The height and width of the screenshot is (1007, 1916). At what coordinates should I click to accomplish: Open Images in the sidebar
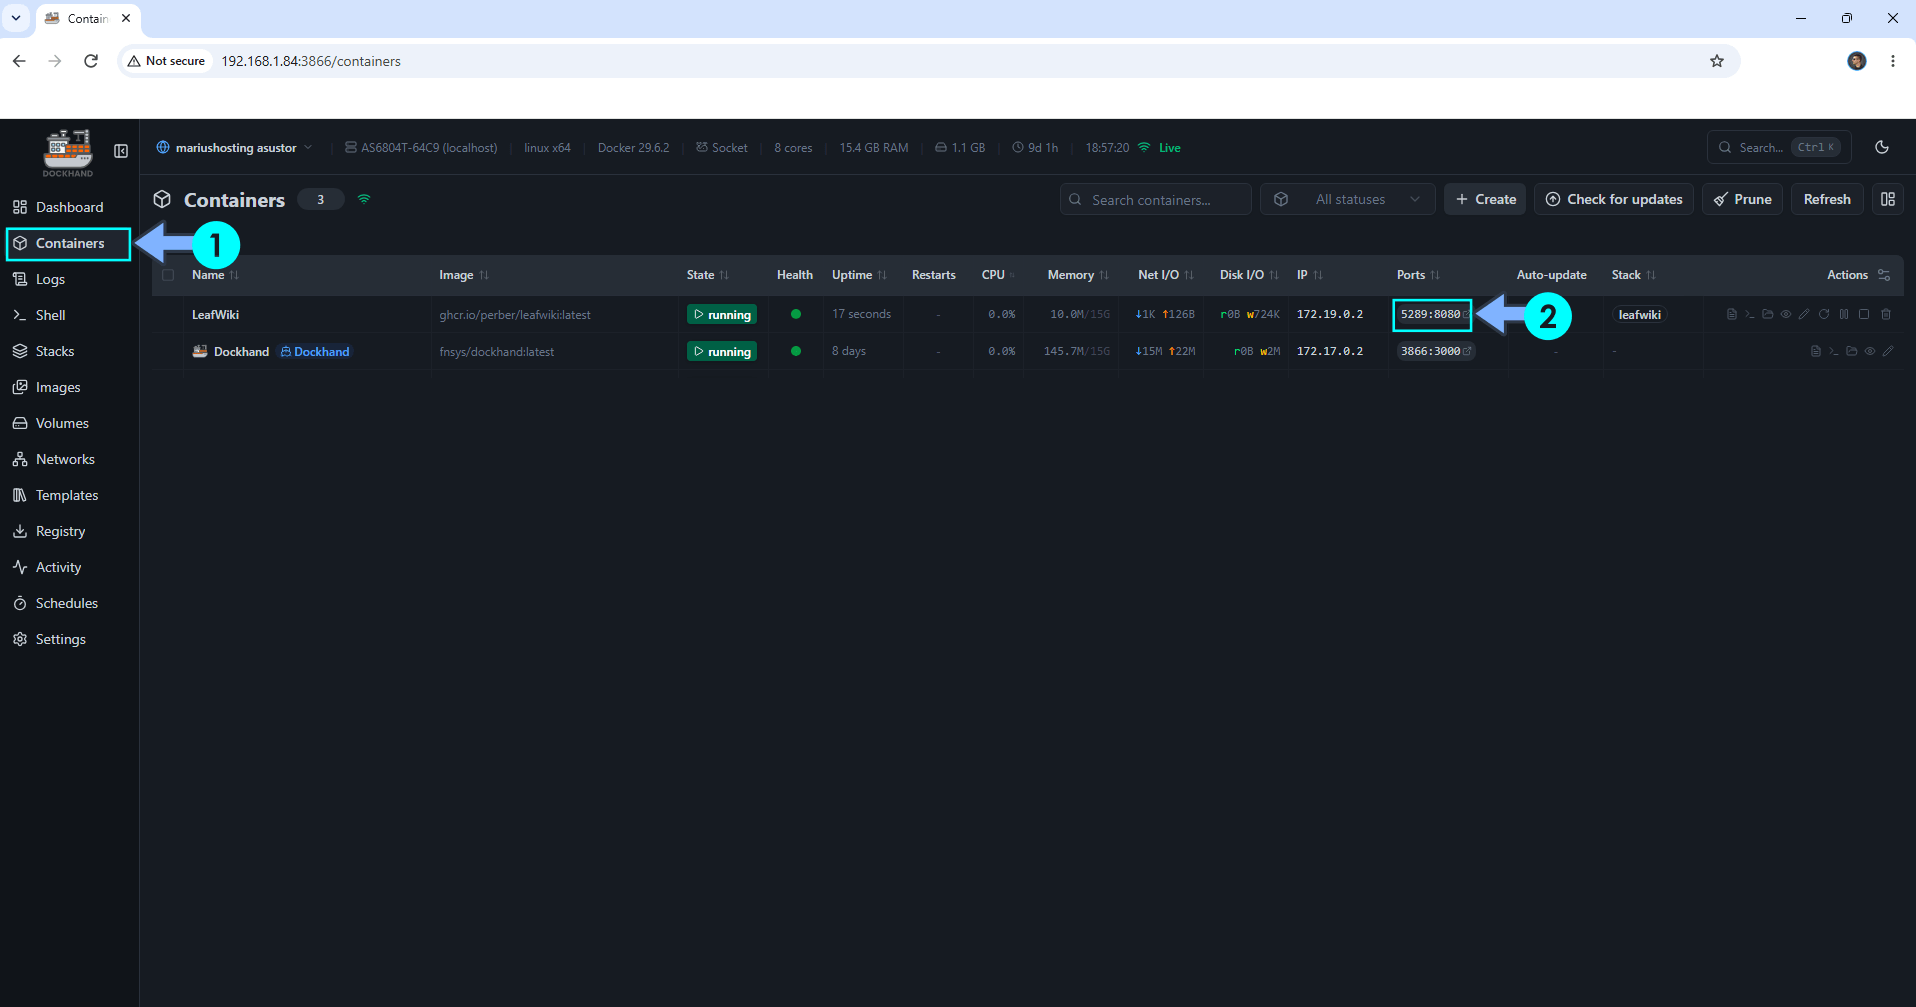[x=69, y=387]
